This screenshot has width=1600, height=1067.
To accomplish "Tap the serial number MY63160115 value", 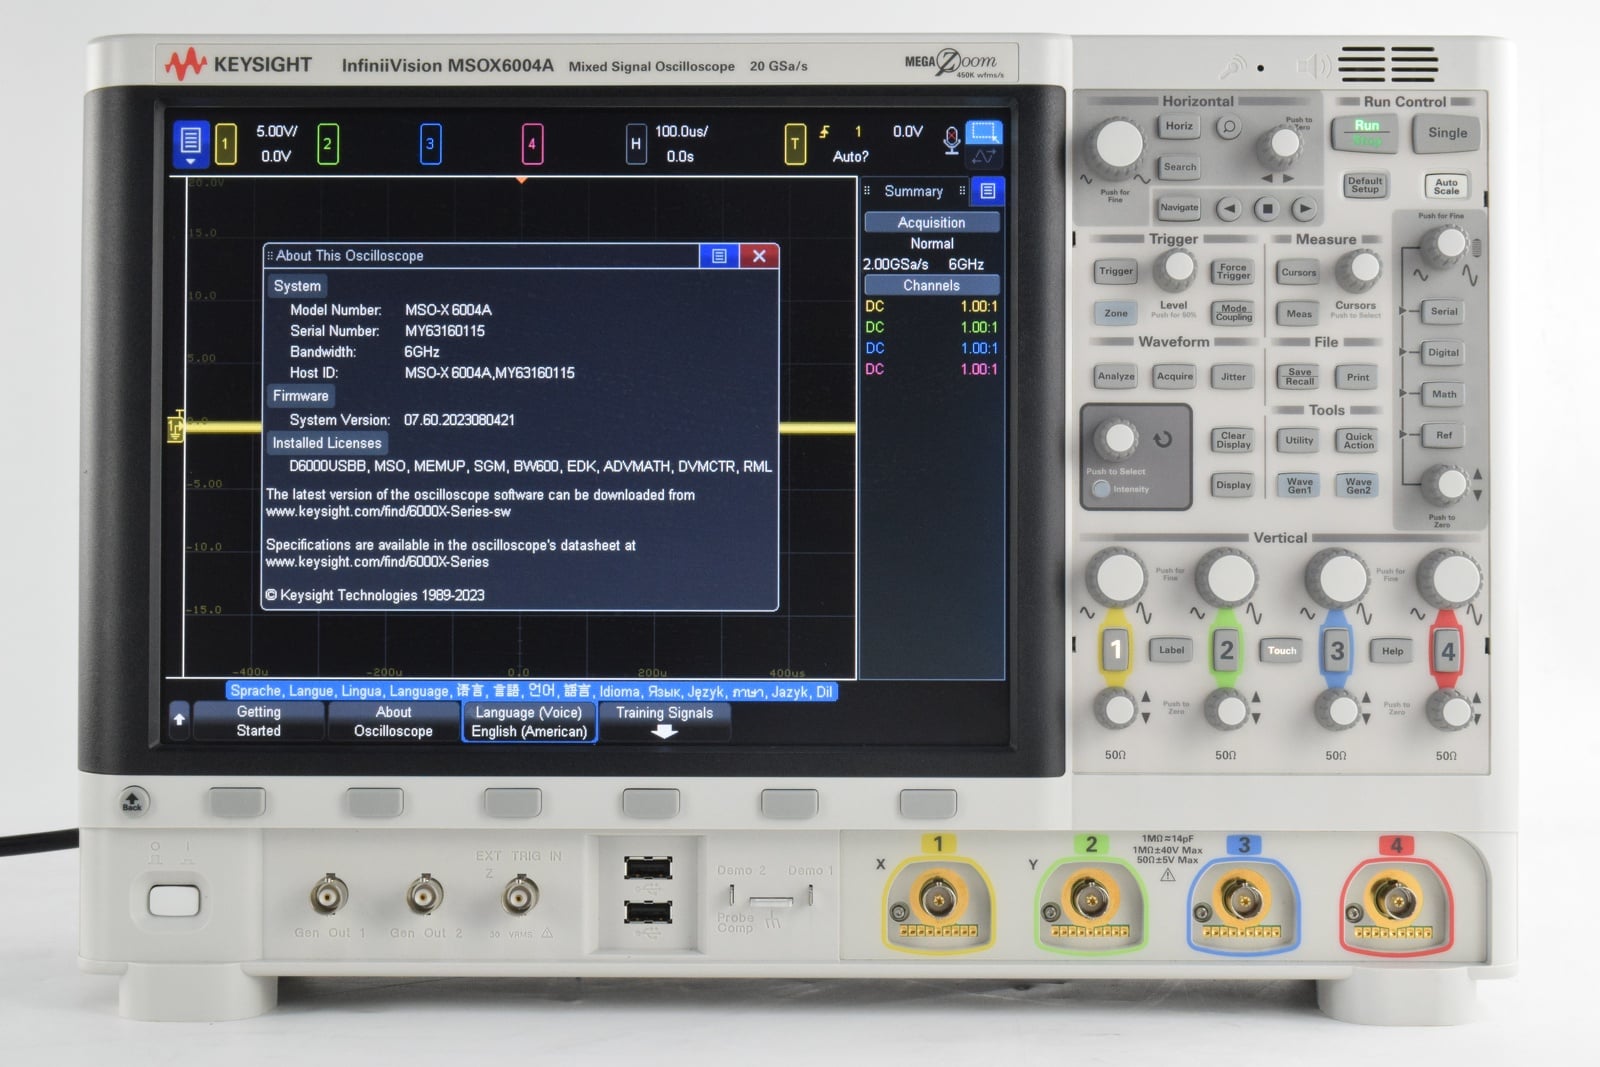I will coord(444,331).
